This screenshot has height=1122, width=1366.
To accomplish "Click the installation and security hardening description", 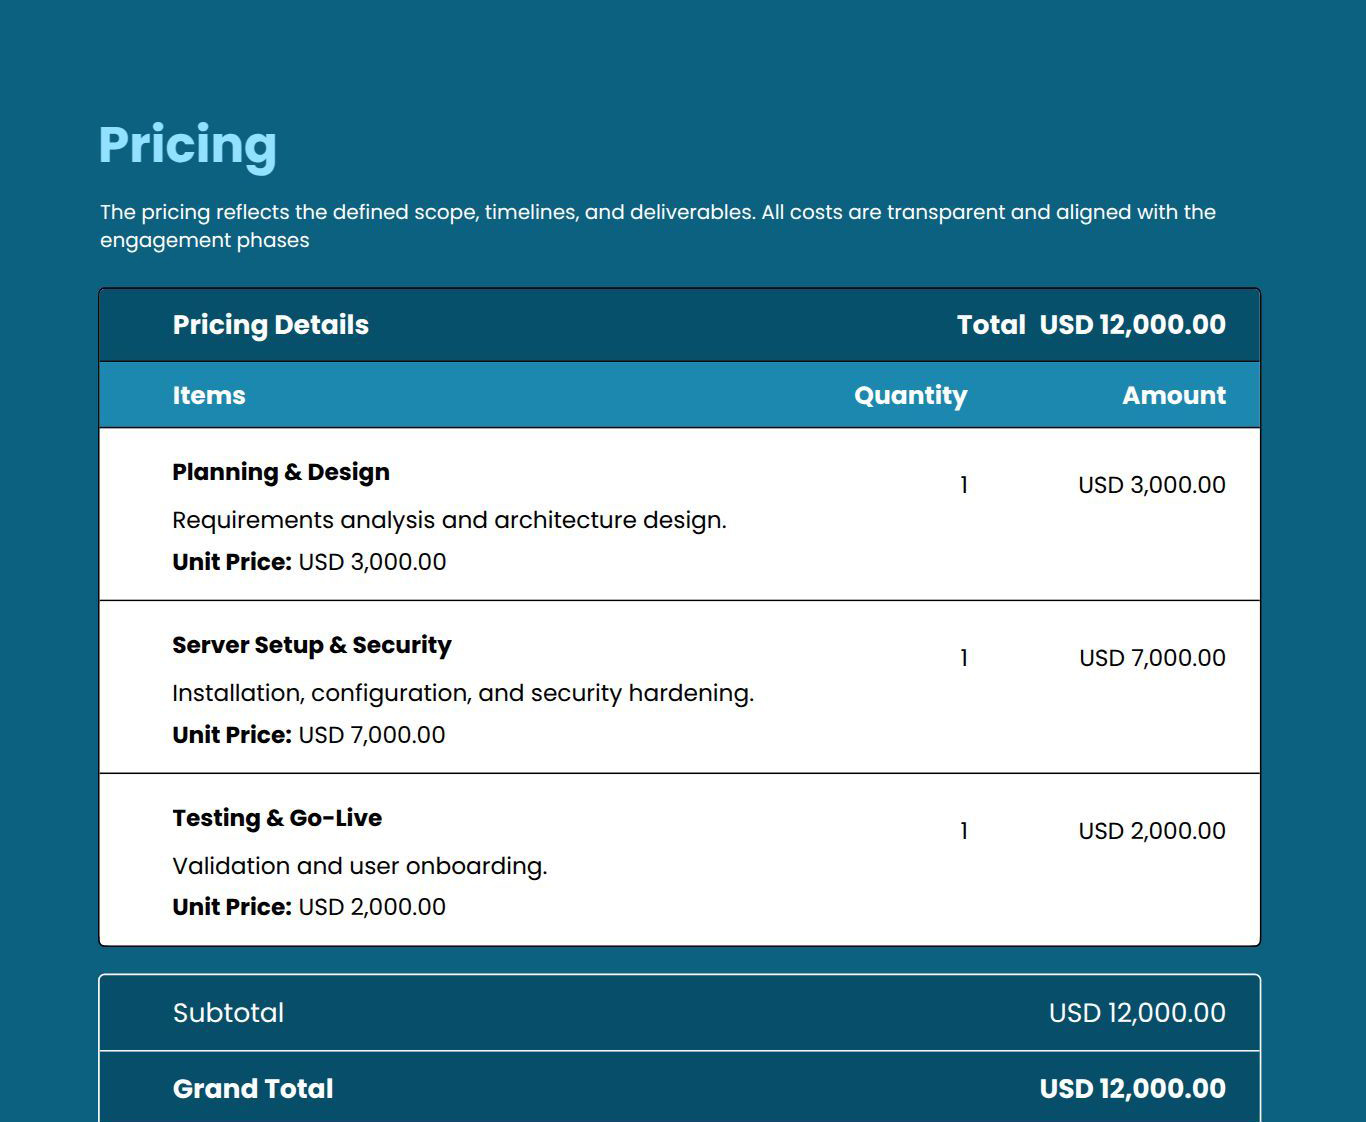I will click(463, 693).
